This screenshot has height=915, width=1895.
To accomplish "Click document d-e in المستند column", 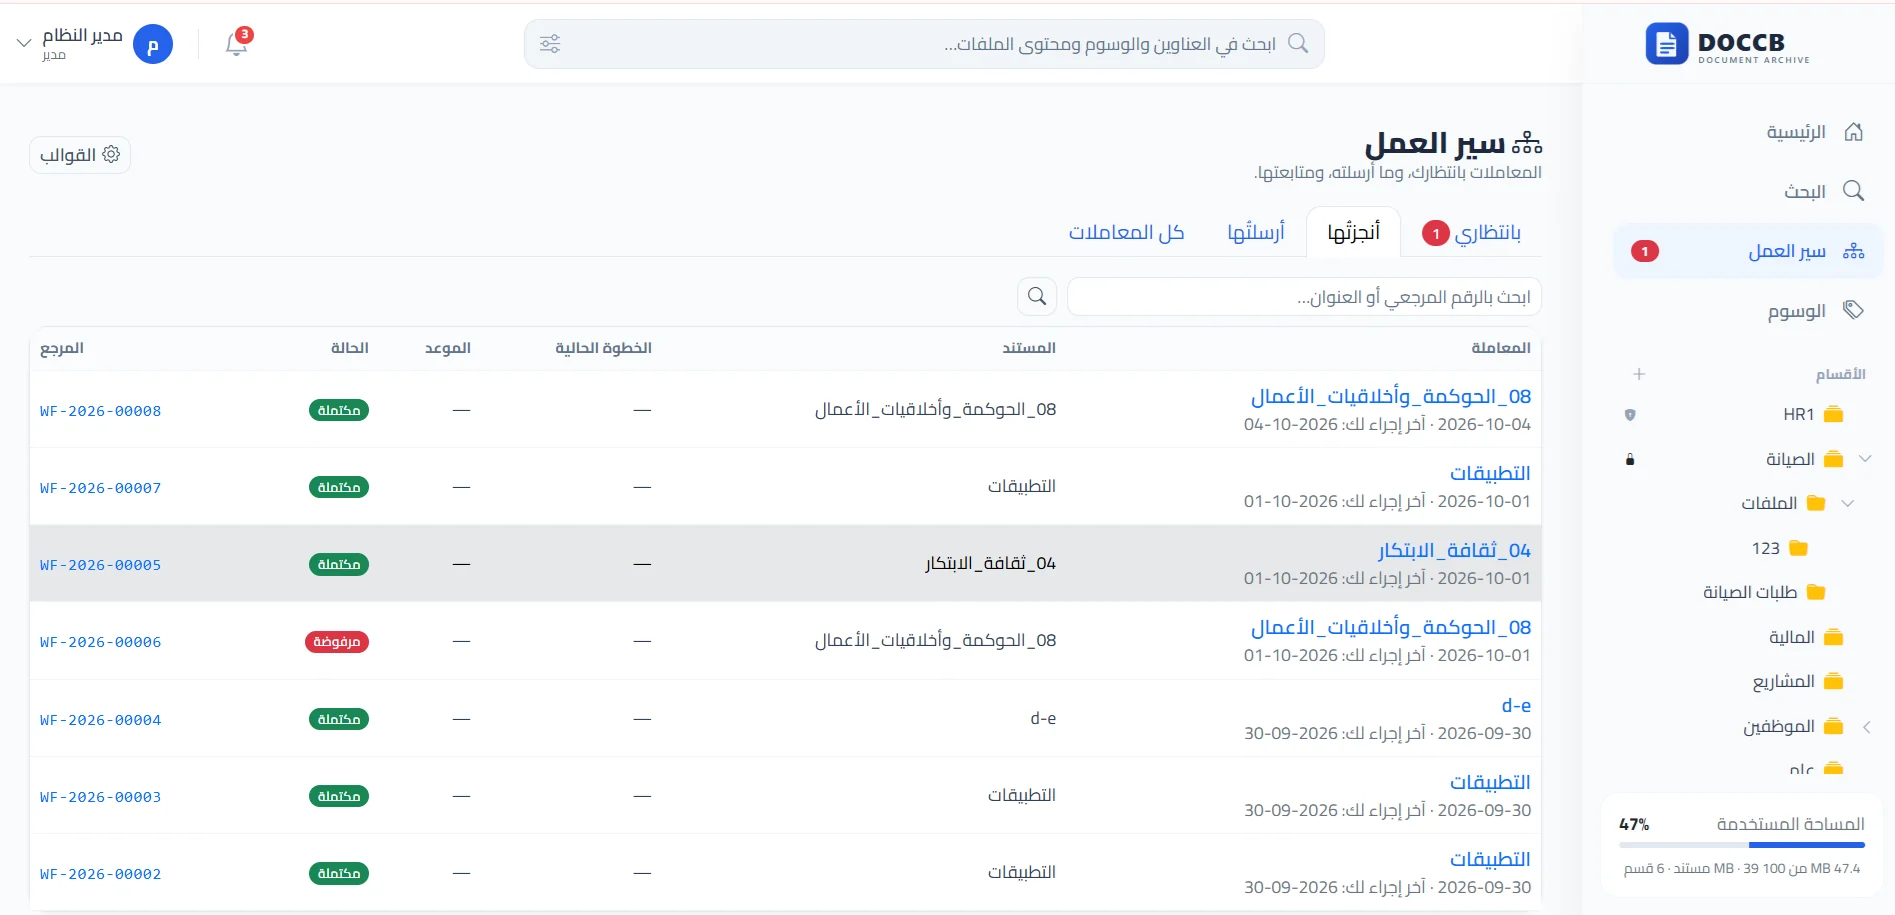I will point(1043,718).
